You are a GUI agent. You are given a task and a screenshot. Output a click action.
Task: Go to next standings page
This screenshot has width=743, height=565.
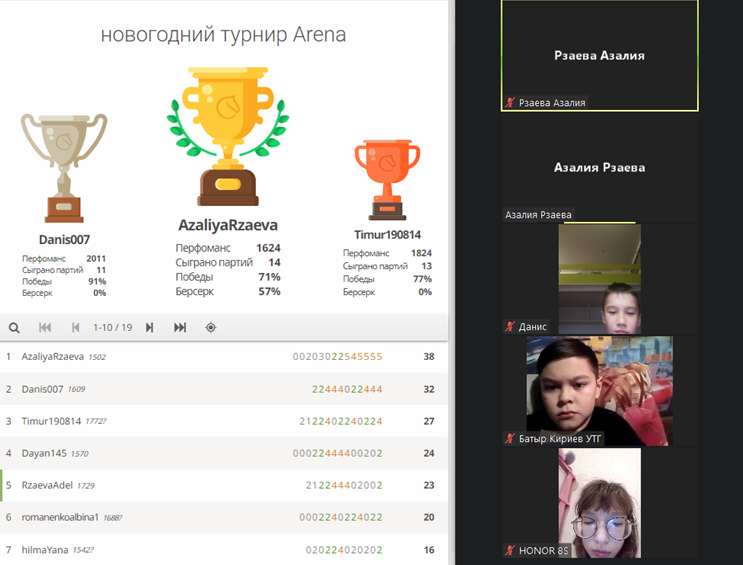(150, 327)
